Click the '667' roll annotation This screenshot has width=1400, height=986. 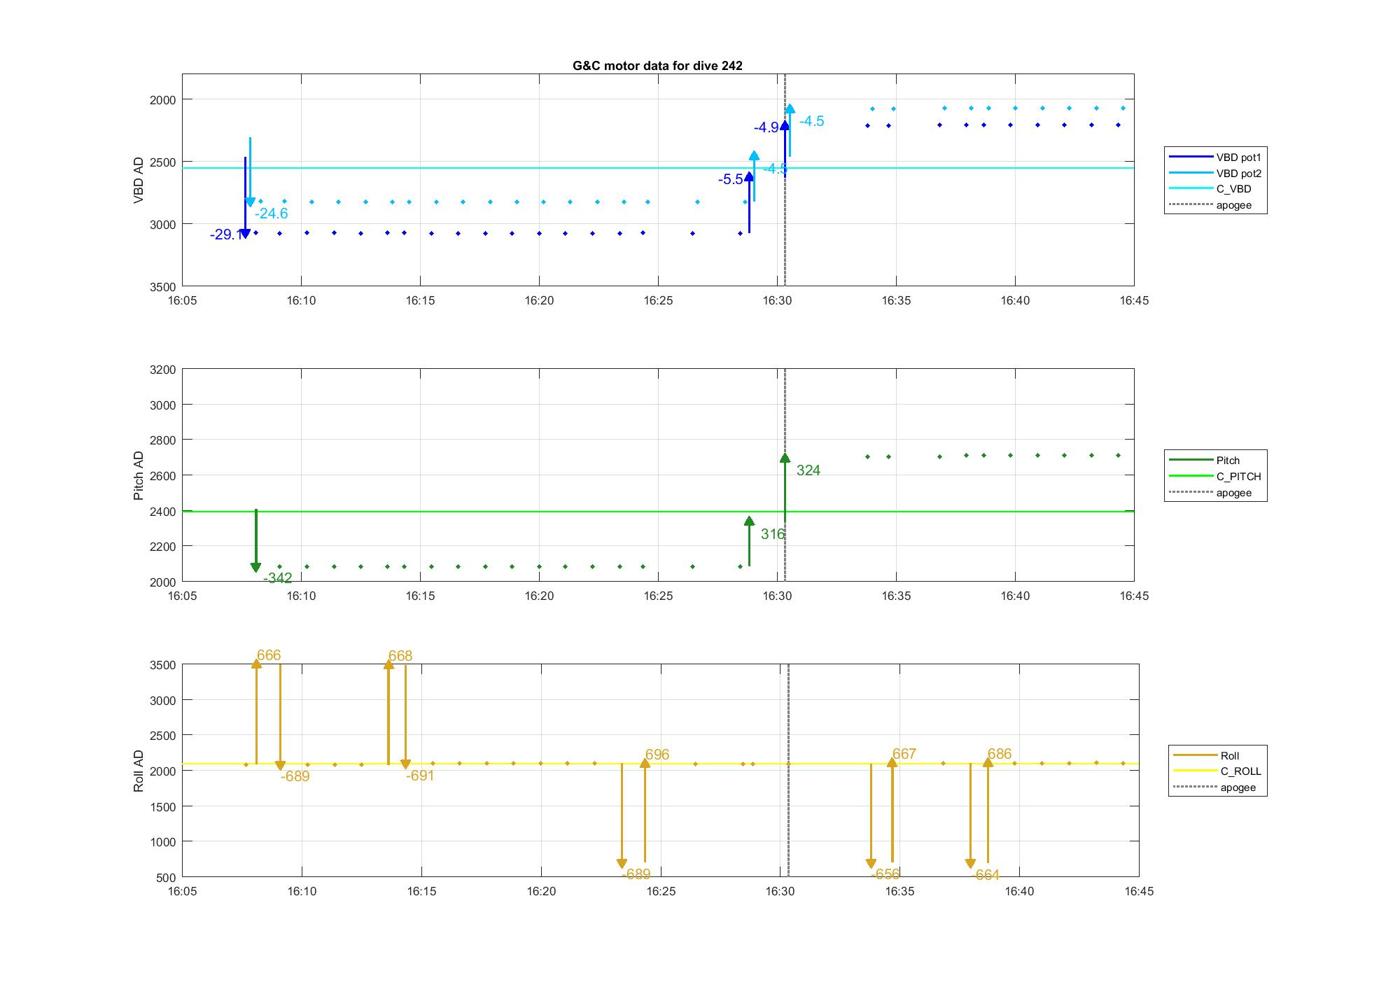[x=904, y=754]
